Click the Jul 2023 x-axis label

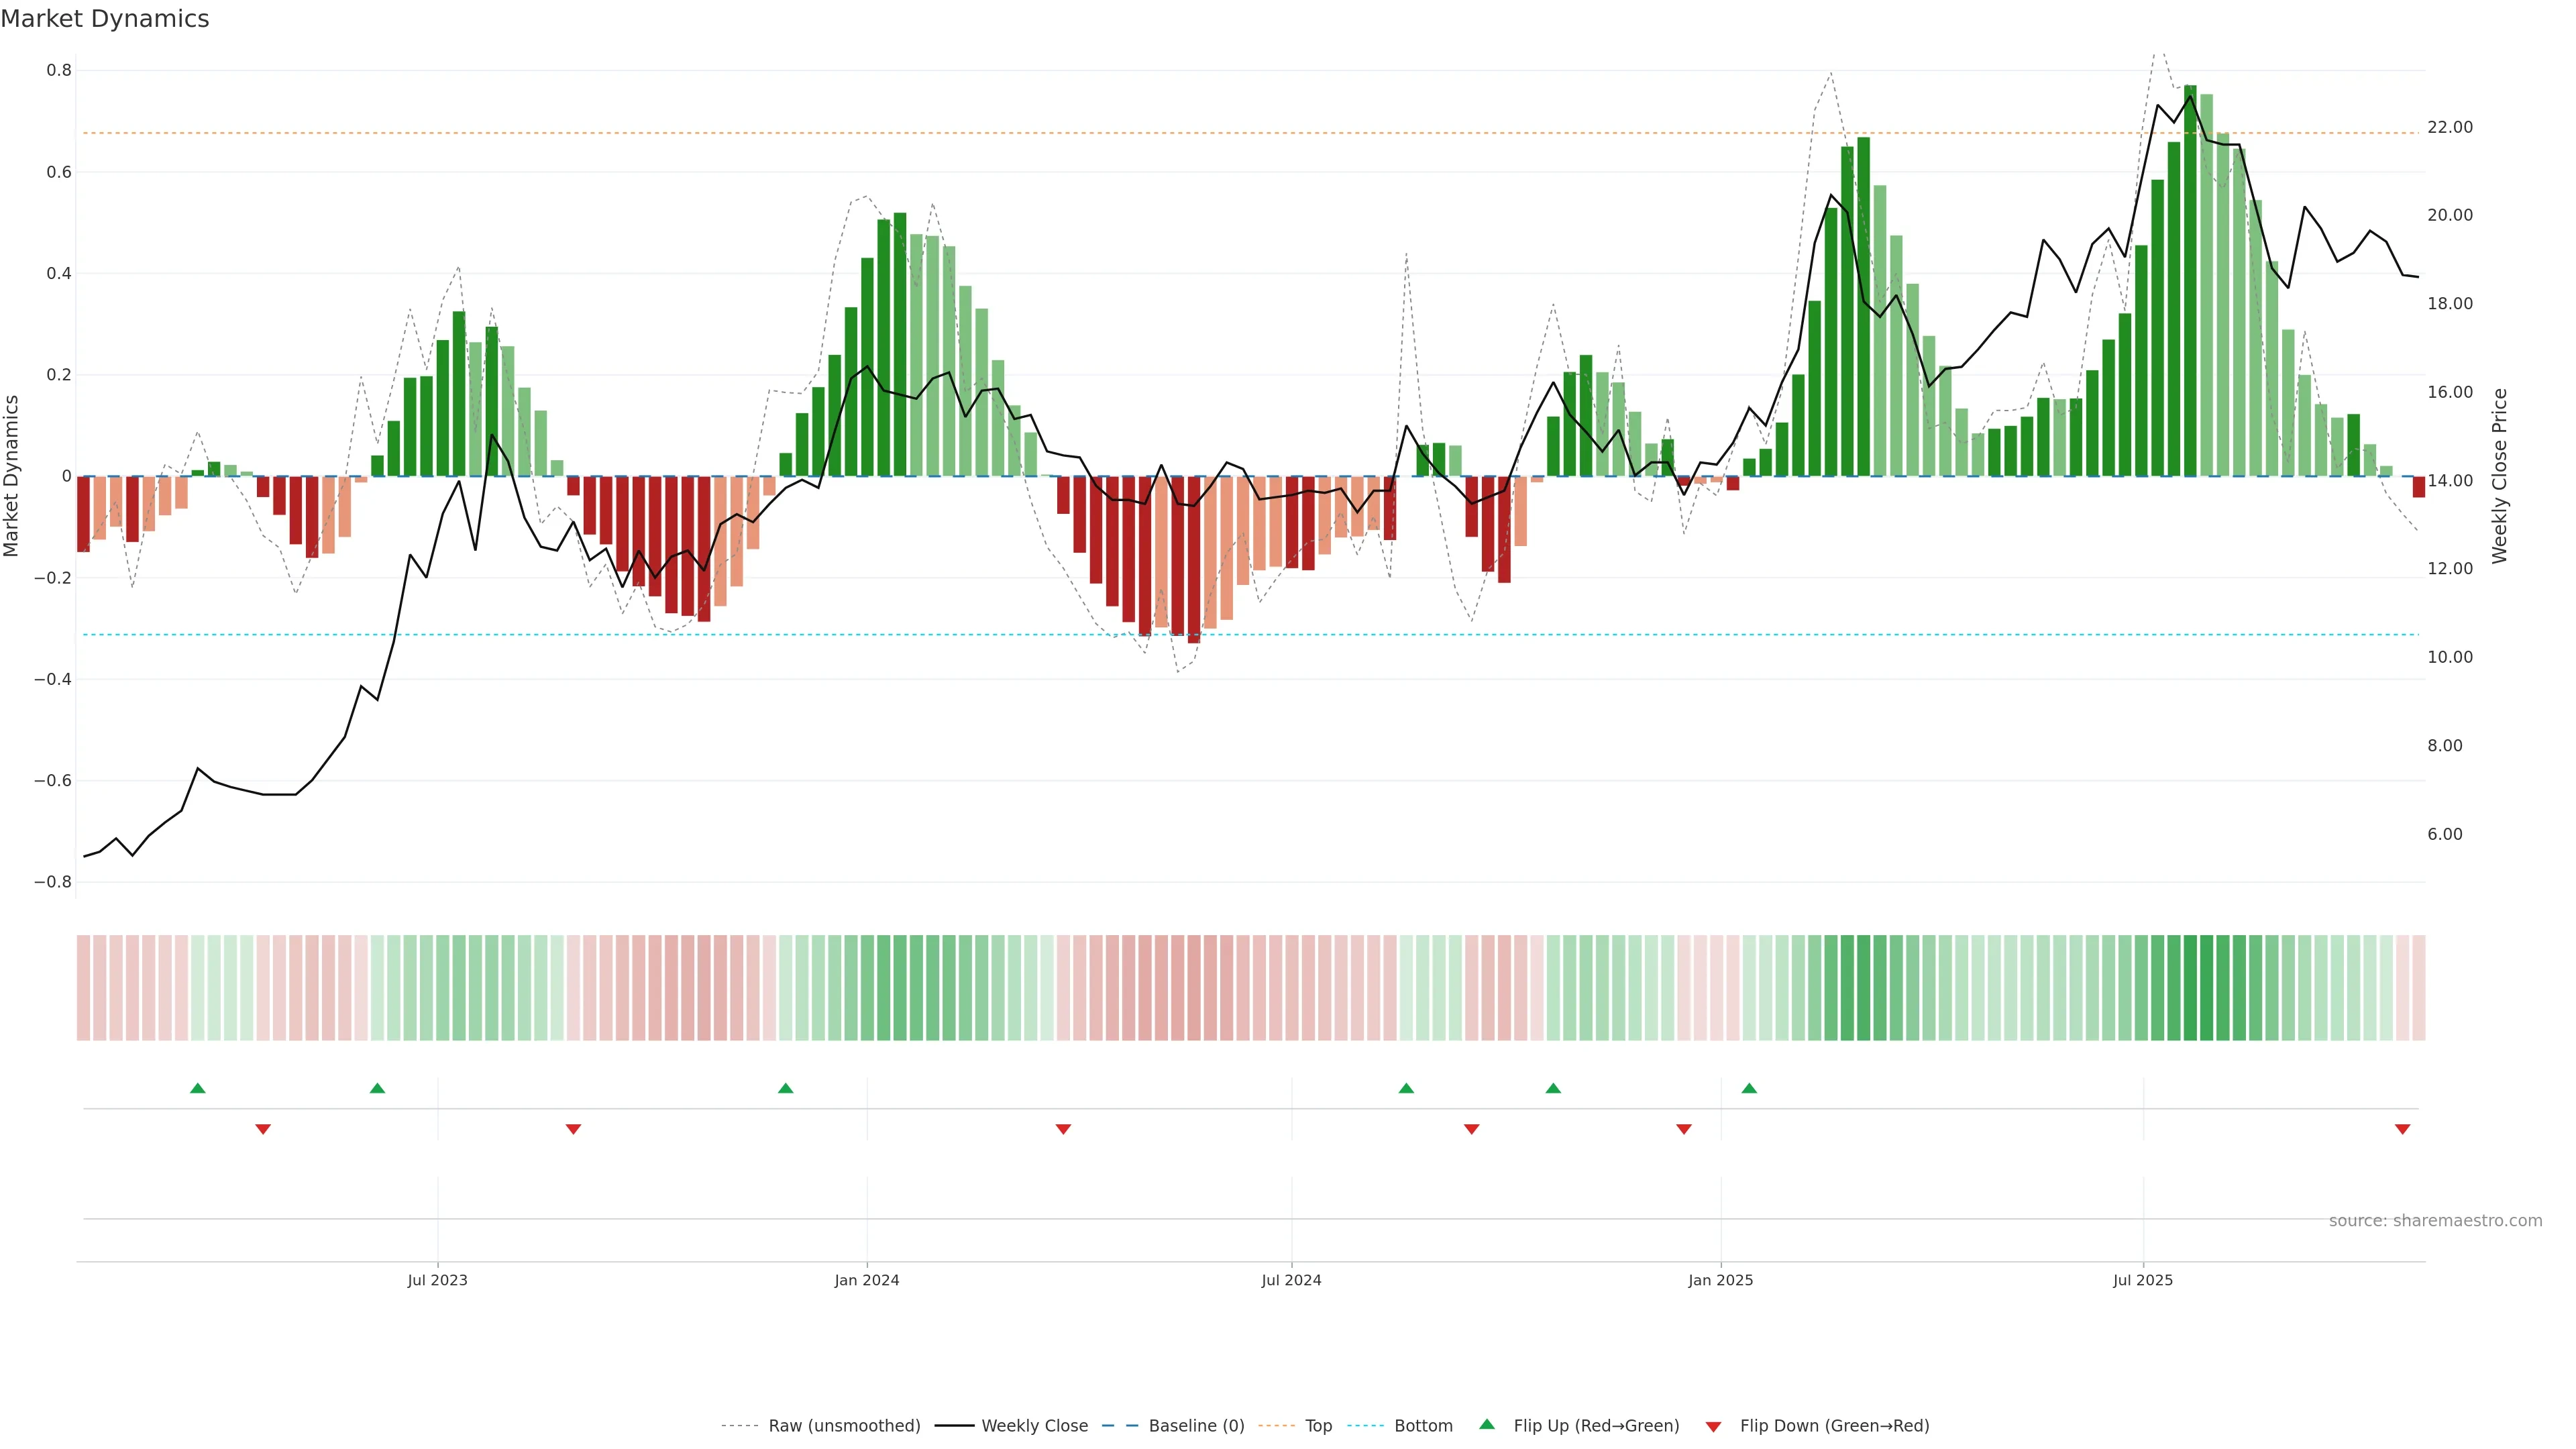coord(437,1280)
